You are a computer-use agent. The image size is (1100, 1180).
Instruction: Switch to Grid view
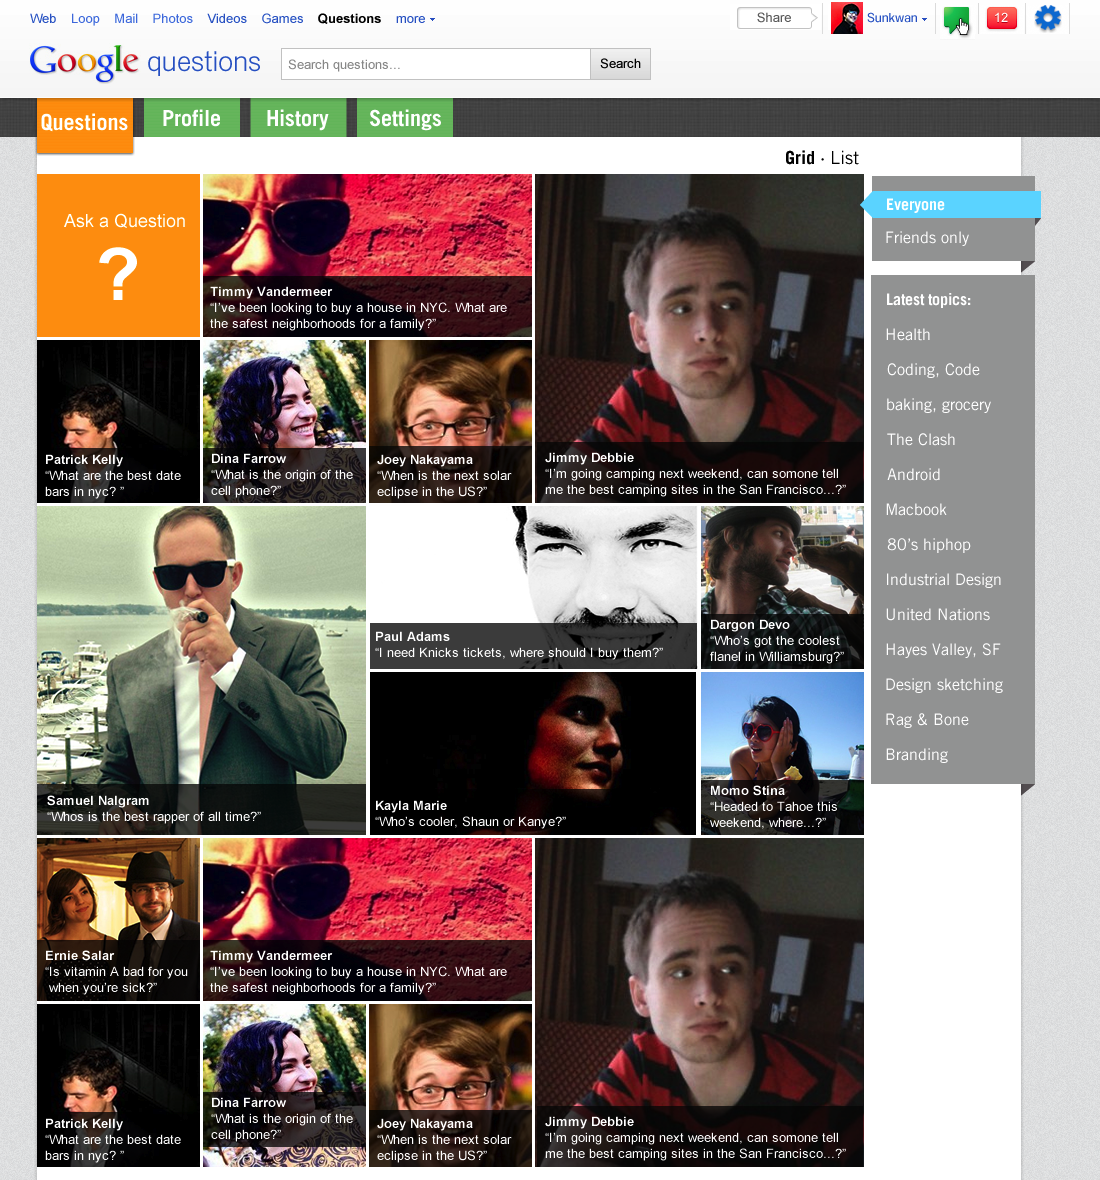799,158
